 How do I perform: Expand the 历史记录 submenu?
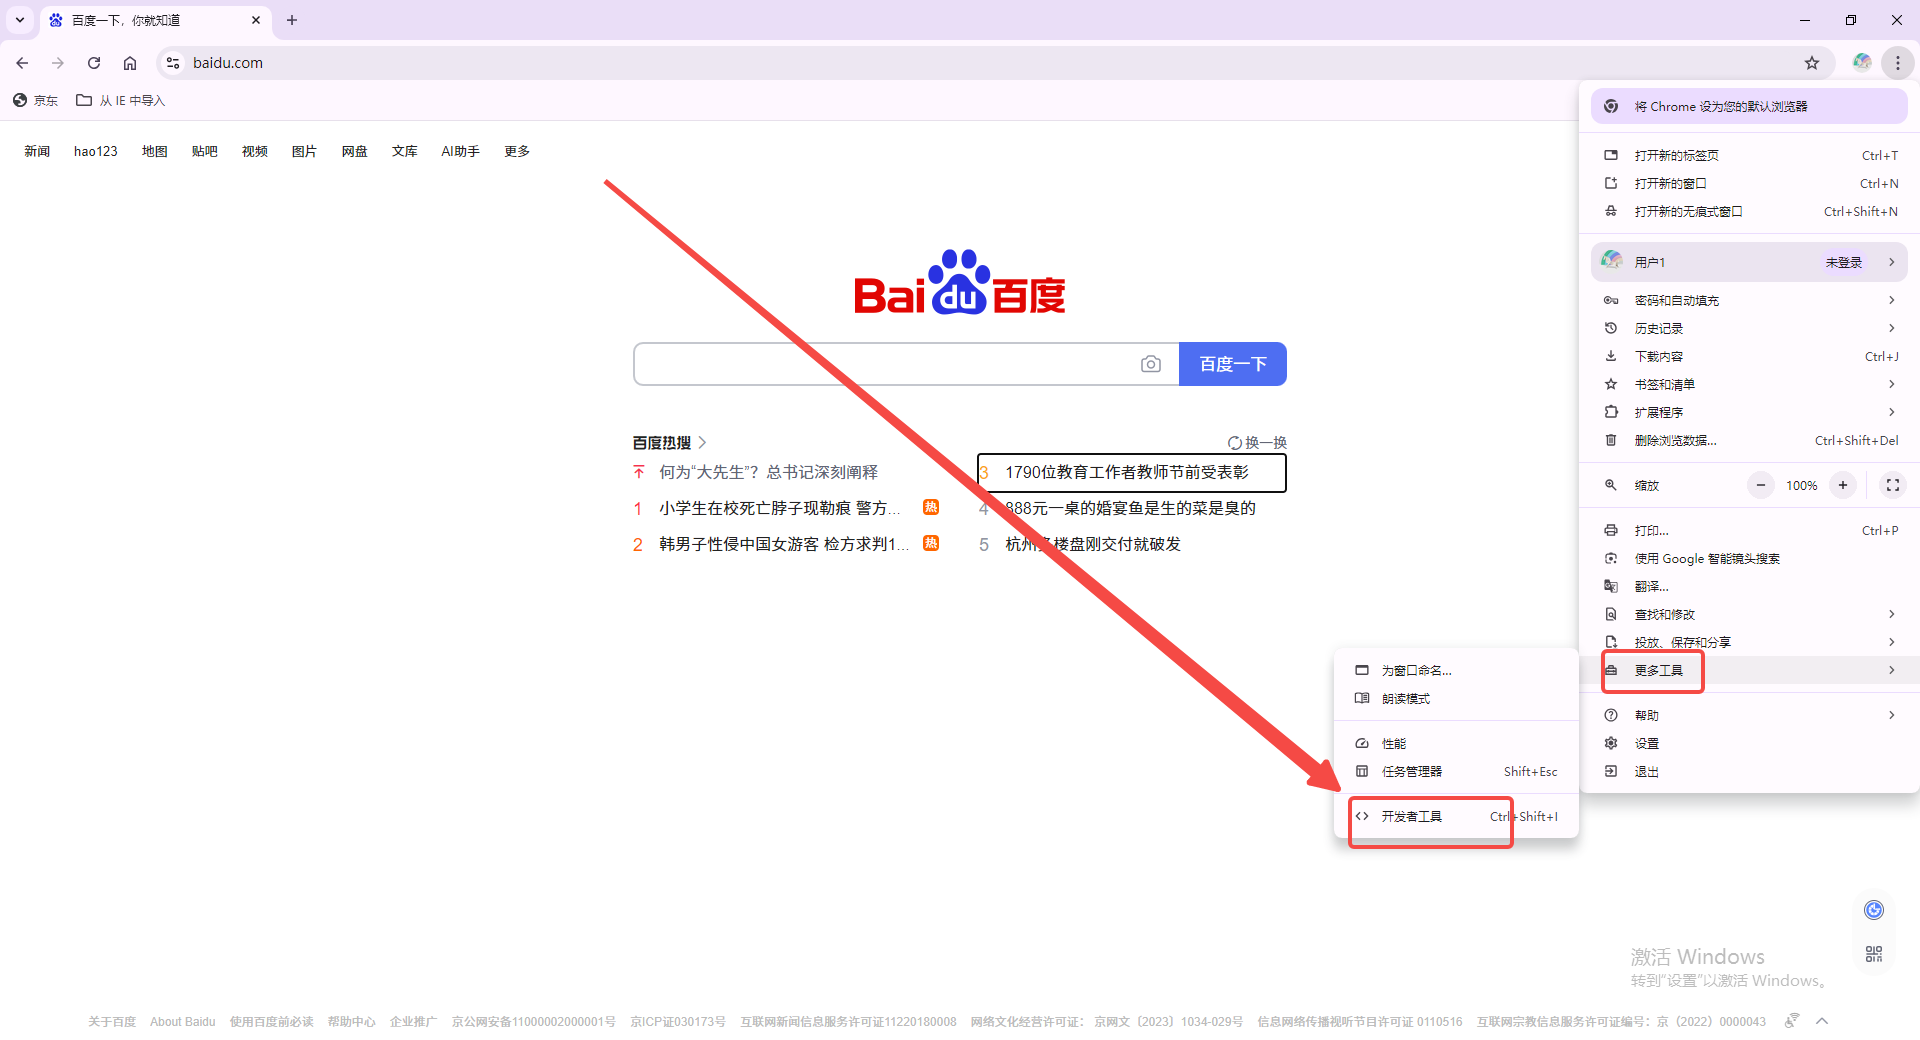1749,328
